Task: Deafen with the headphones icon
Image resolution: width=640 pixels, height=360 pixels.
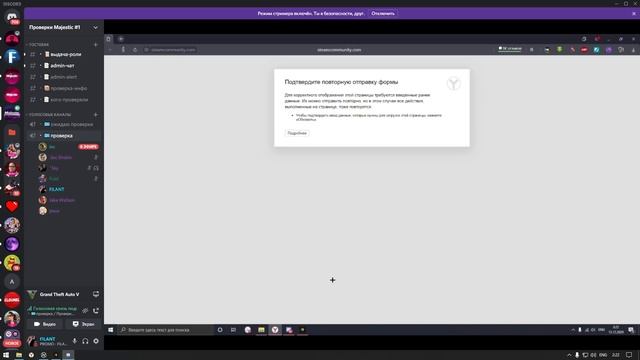Action: pyautogui.click(x=85, y=341)
